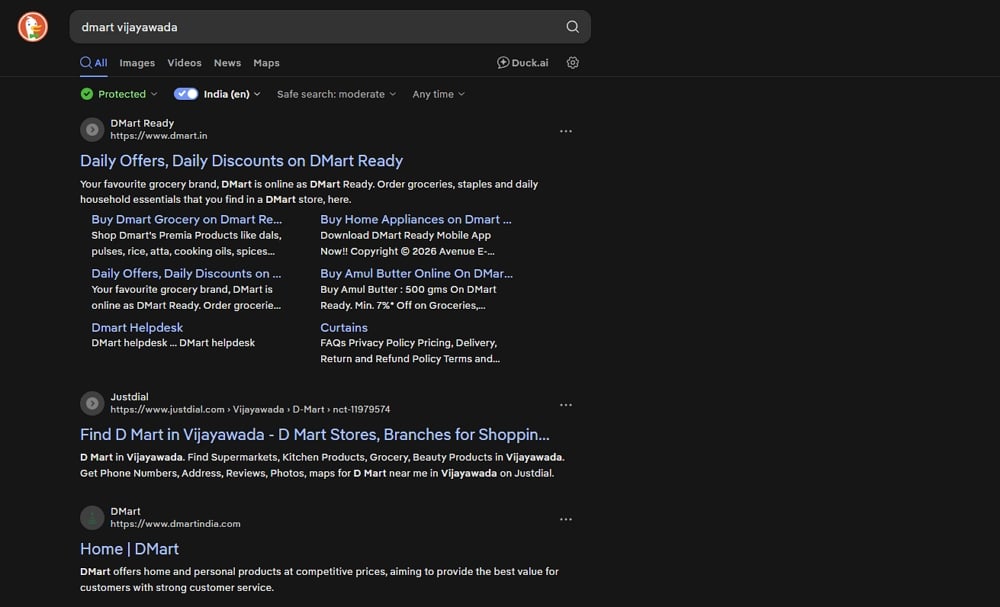Click Justdial site favicon
1000x607 pixels.
[x=92, y=403]
